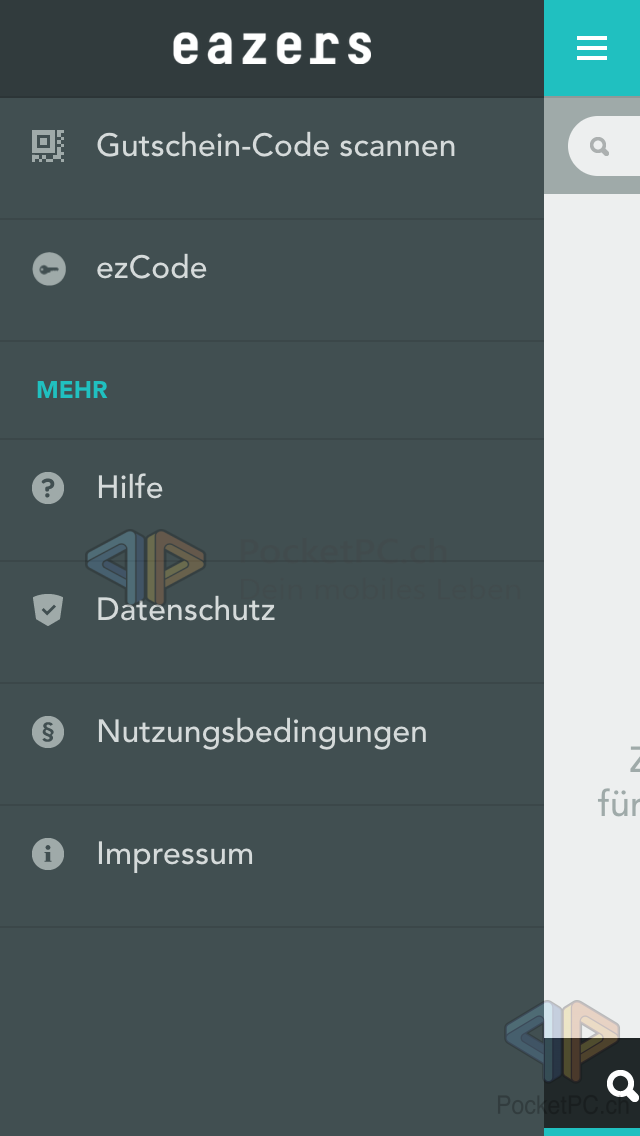Select the ezCode menu entry
Viewport: 640px width, 1136px height.
(152, 268)
